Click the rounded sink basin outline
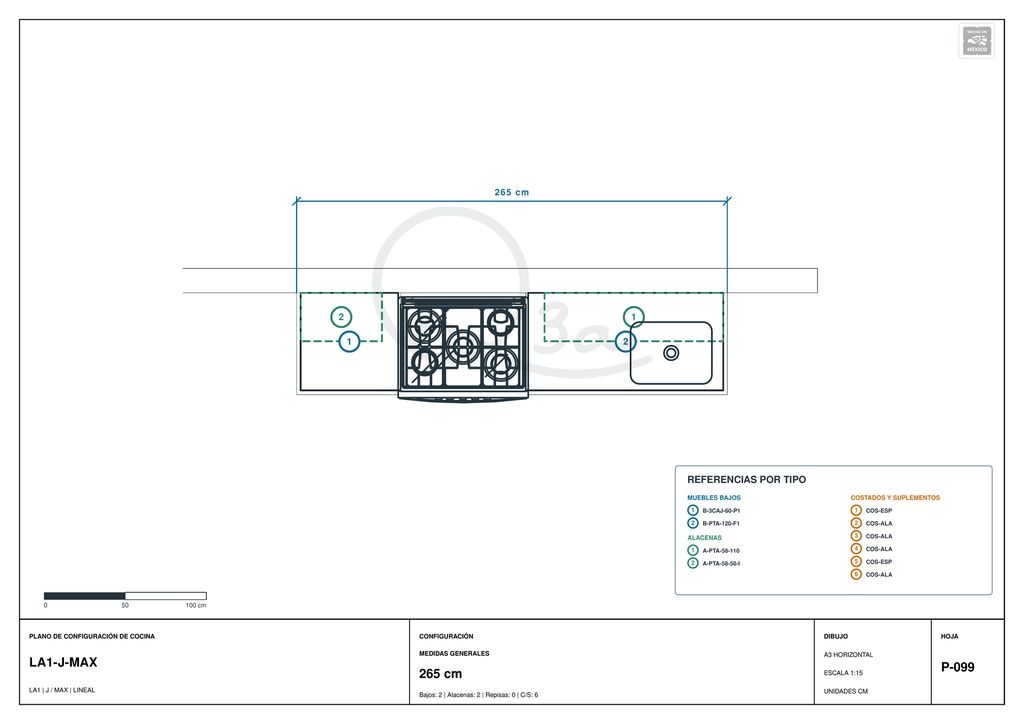 pos(671,353)
